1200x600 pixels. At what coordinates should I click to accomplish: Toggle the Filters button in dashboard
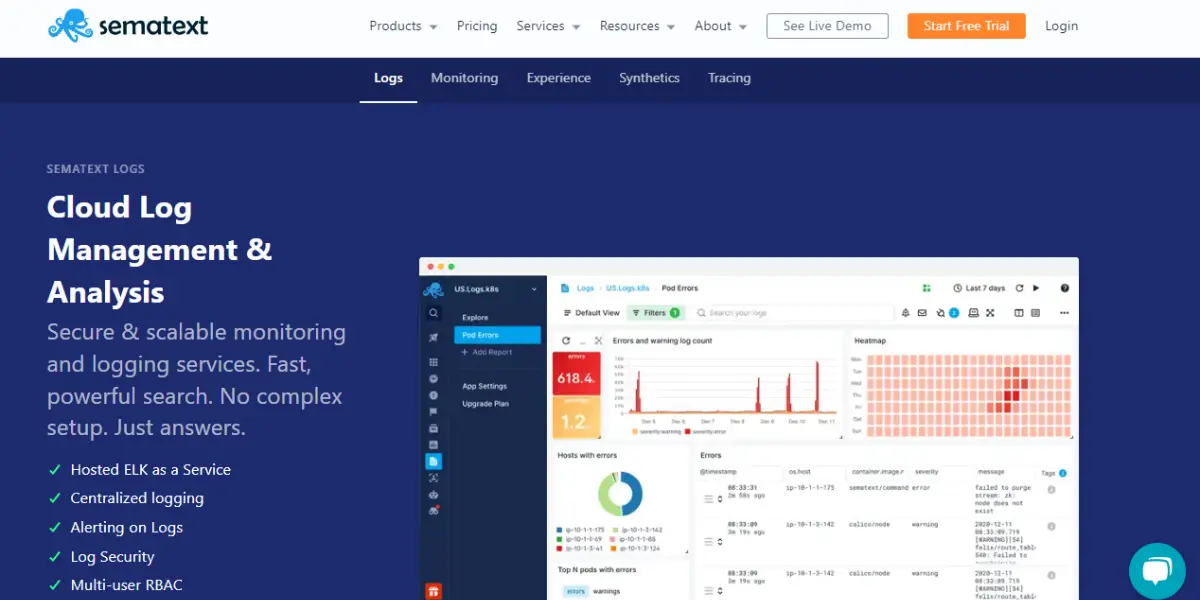click(655, 313)
